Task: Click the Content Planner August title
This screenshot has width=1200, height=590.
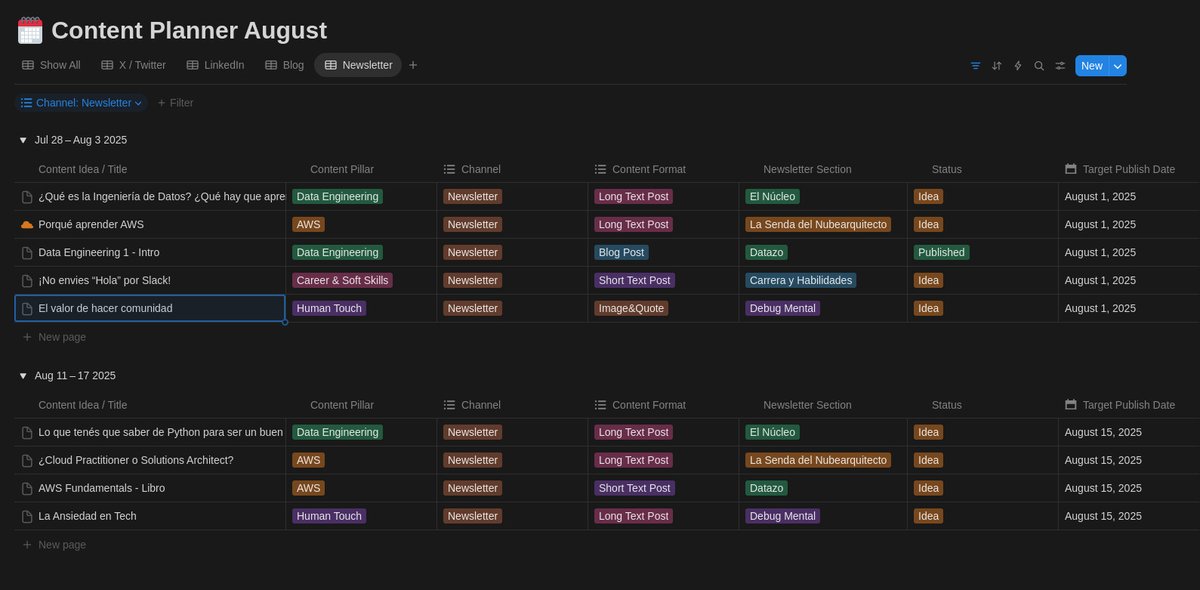Action: (189, 30)
